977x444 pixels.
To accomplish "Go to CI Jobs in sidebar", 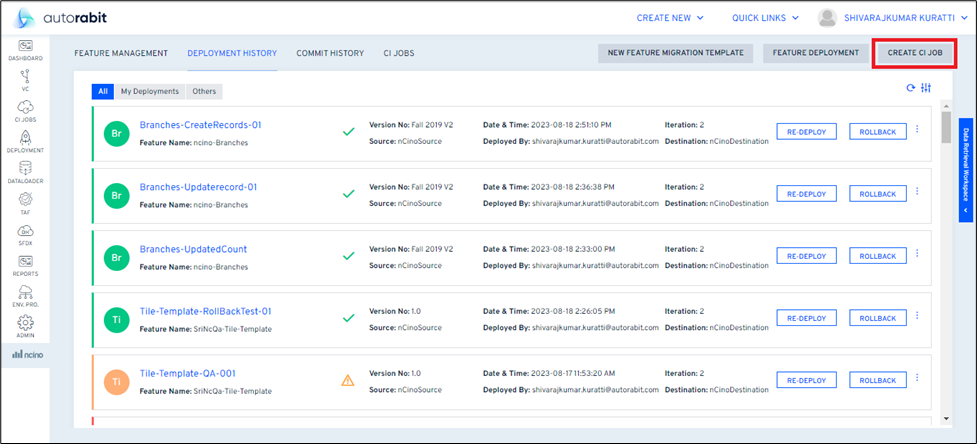I will pyautogui.click(x=25, y=109).
